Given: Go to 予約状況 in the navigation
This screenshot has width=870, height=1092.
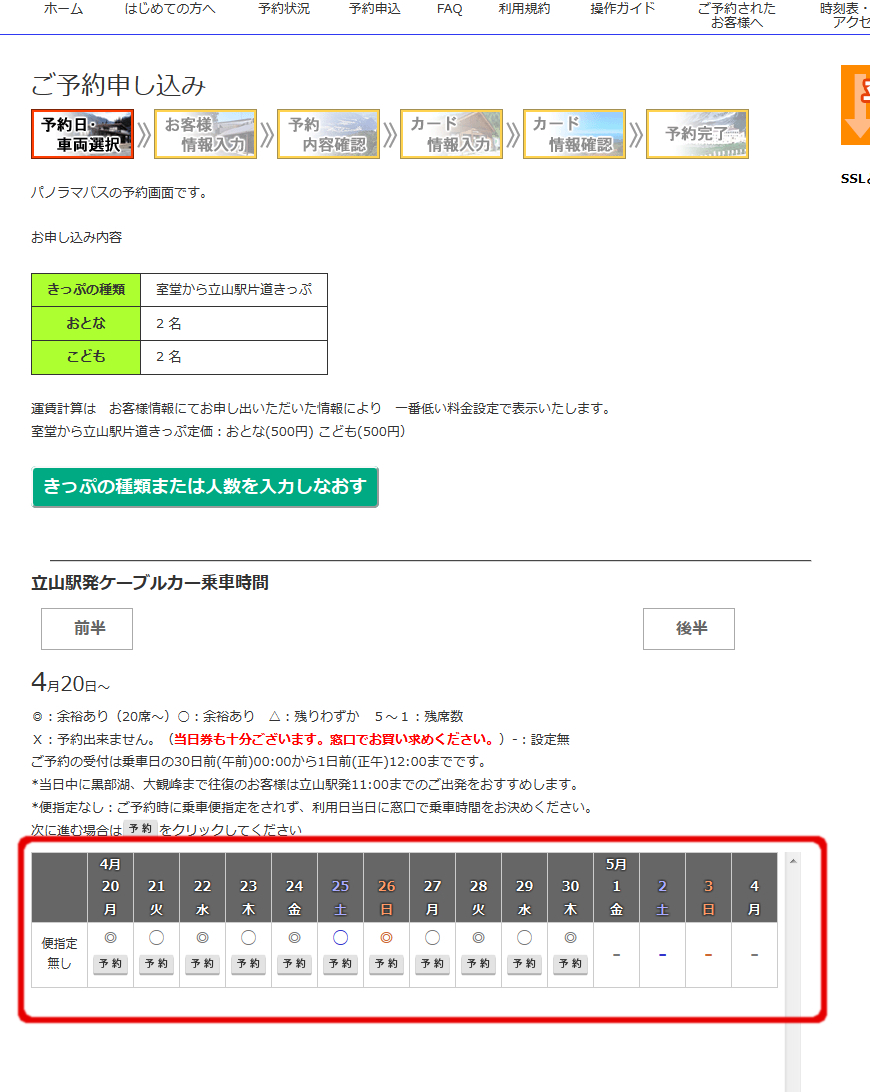Looking at the screenshot, I should 284,9.
